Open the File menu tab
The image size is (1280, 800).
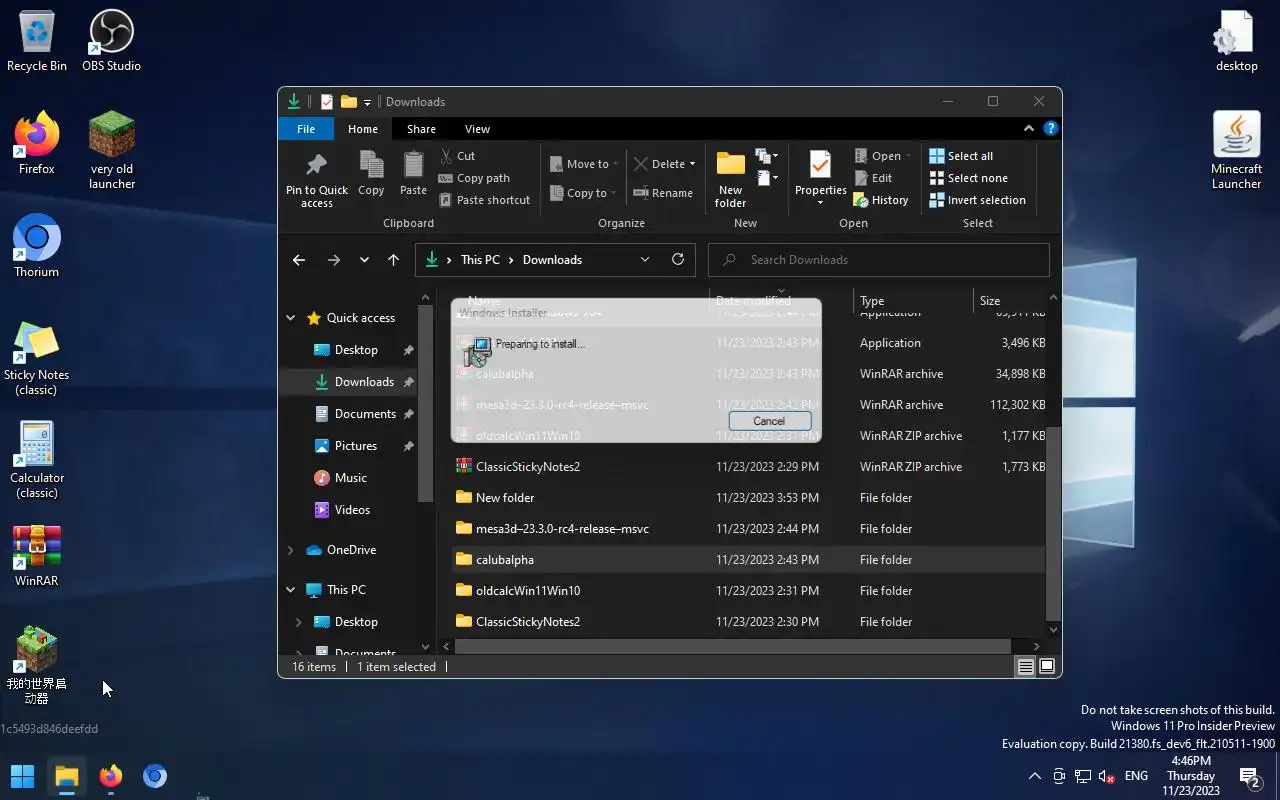click(306, 129)
